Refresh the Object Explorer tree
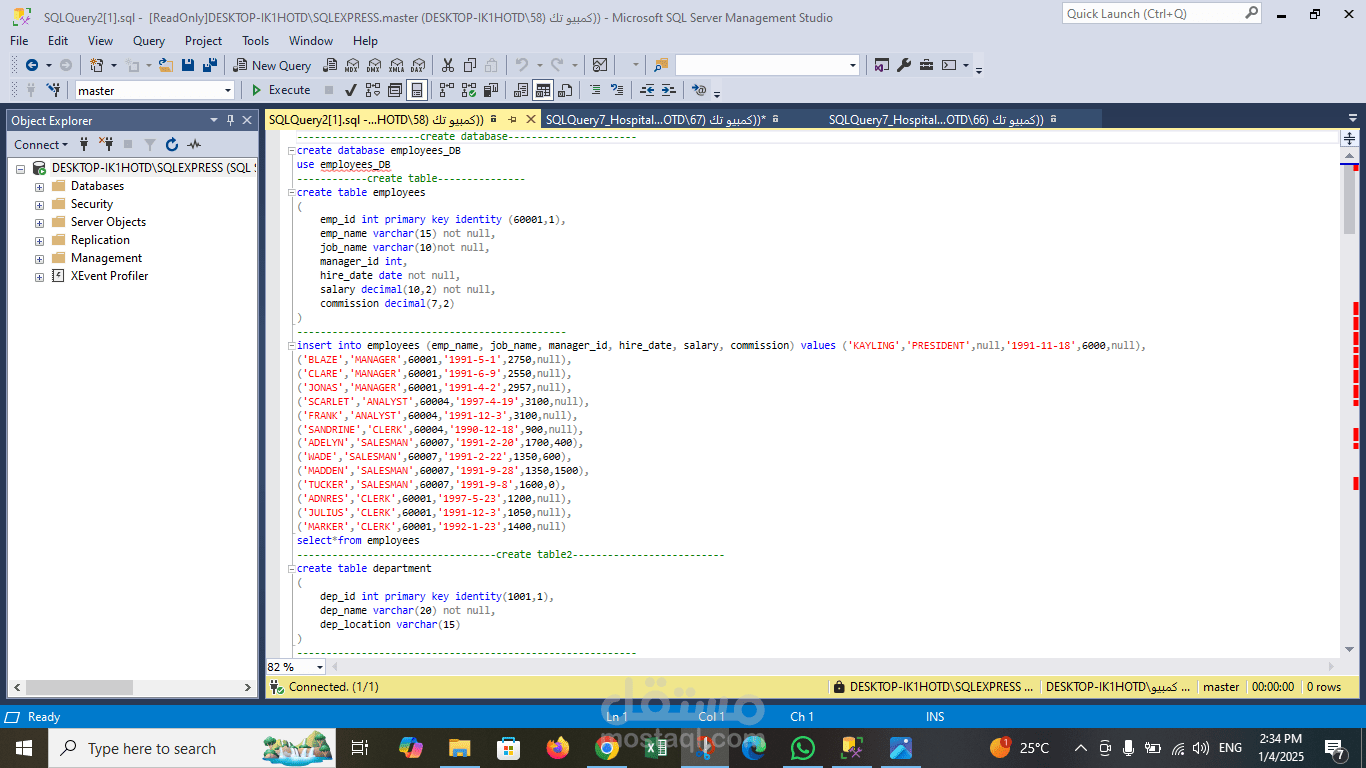 [x=172, y=145]
